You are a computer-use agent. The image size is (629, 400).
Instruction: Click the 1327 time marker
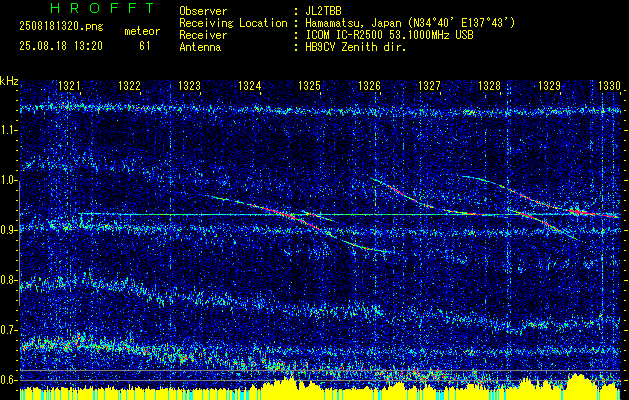(429, 85)
